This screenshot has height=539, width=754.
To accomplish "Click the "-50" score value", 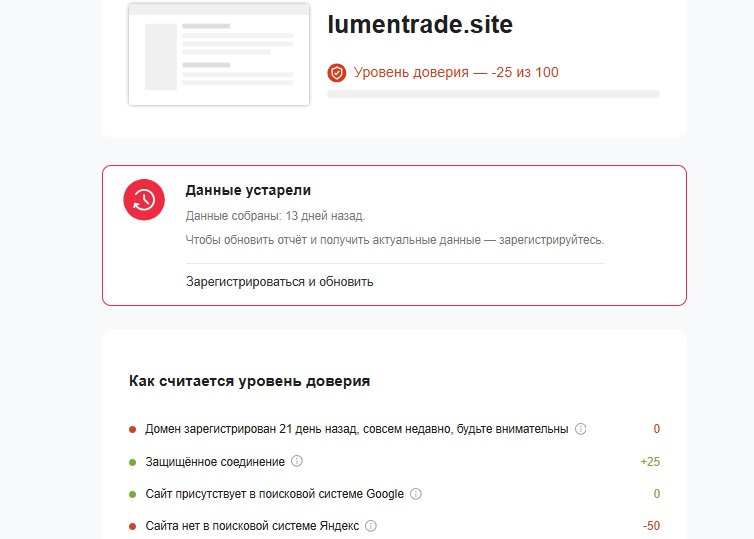I will pos(652,526).
